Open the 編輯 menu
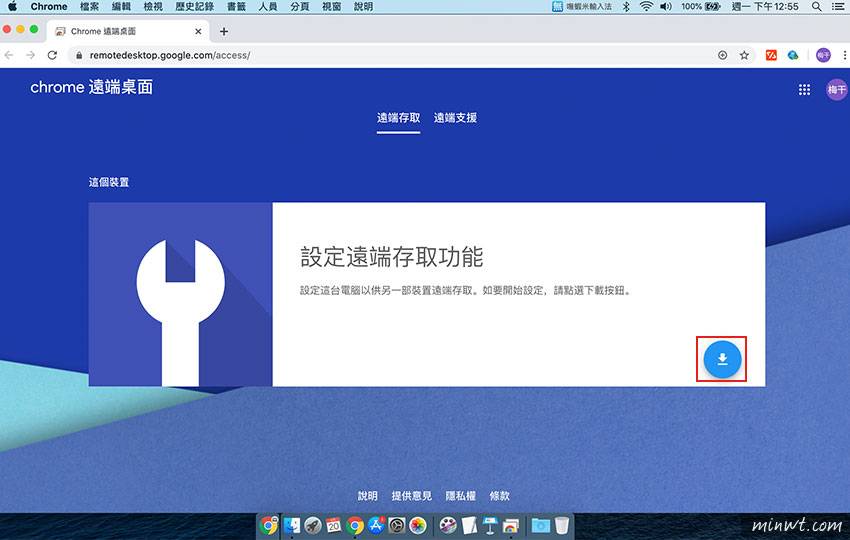Screen dimensions: 850x540 pos(121,7)
